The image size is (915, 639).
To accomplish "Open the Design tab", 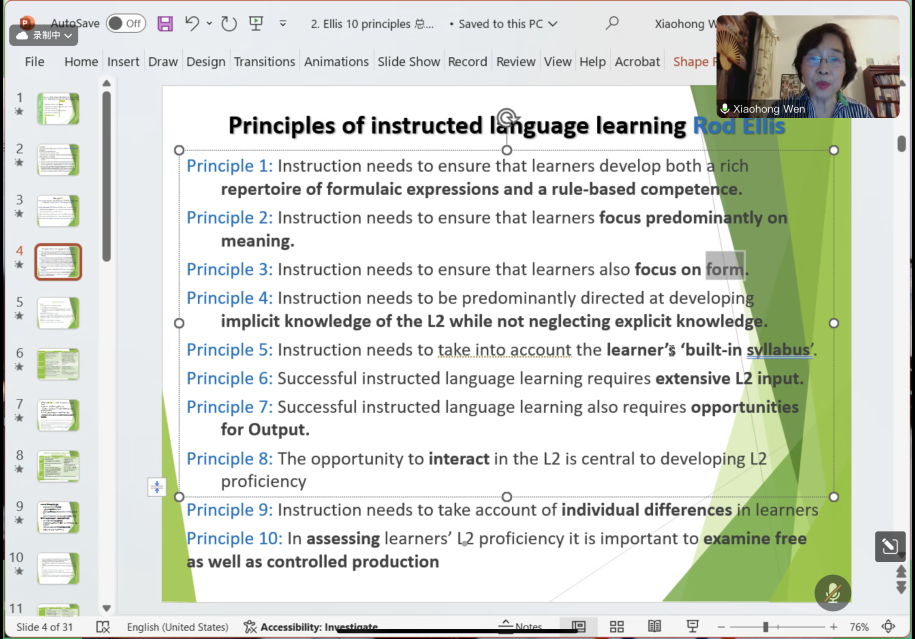I will tap(205, 61).
